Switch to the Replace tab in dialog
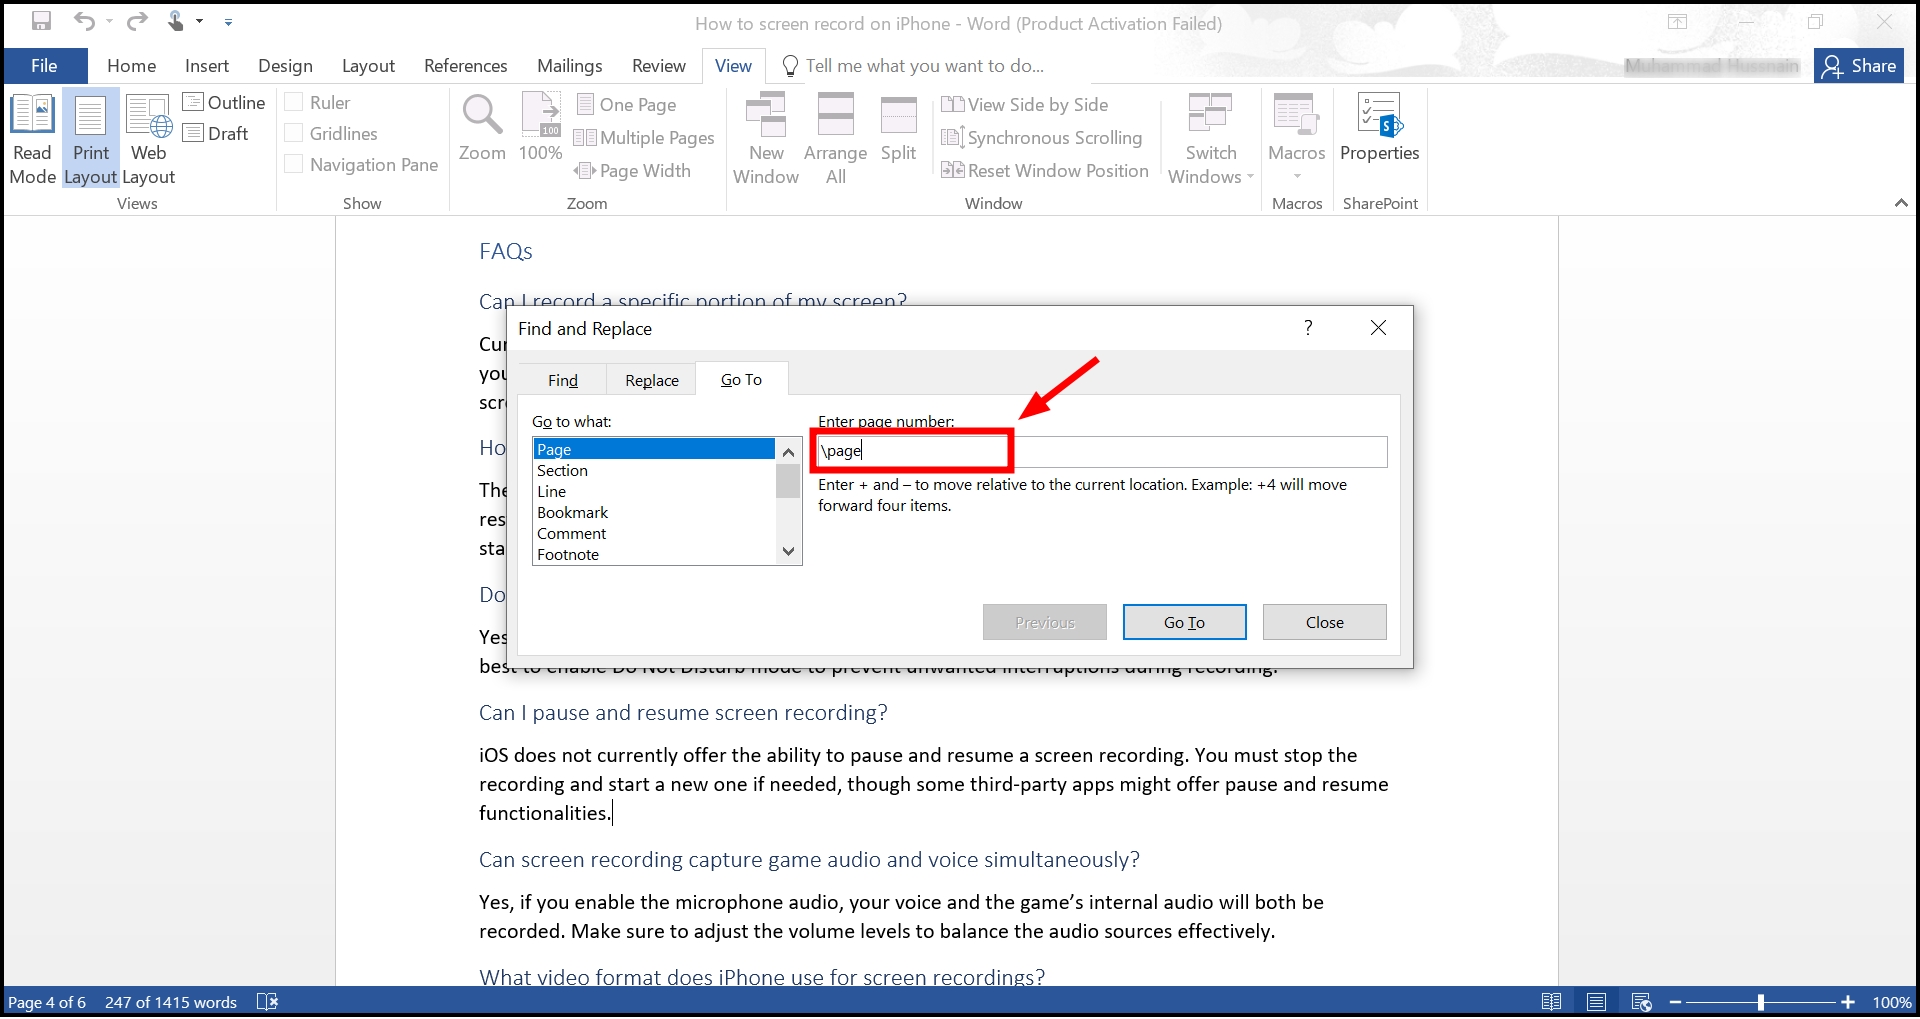This screenshot has width=1920, height=1019. click(652, 380)
